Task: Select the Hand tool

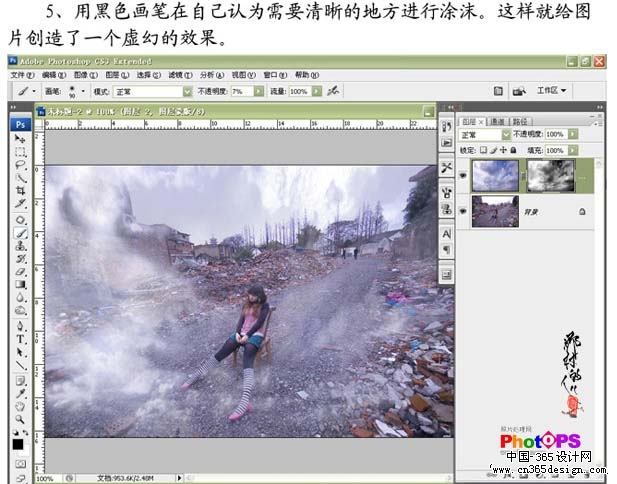Action: pyautogui.click(x=20, y=406)
